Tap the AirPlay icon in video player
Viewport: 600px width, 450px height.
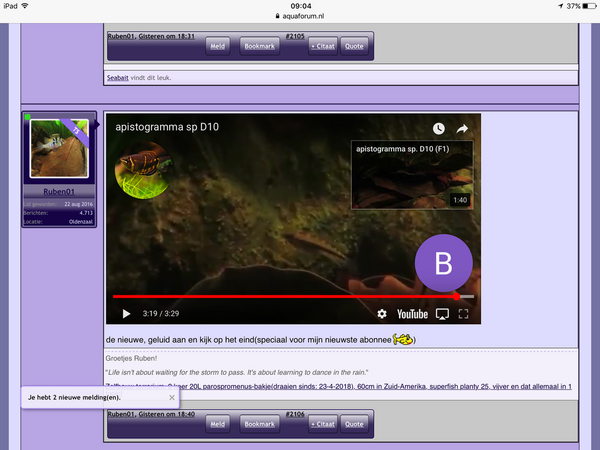coord(442,314)
